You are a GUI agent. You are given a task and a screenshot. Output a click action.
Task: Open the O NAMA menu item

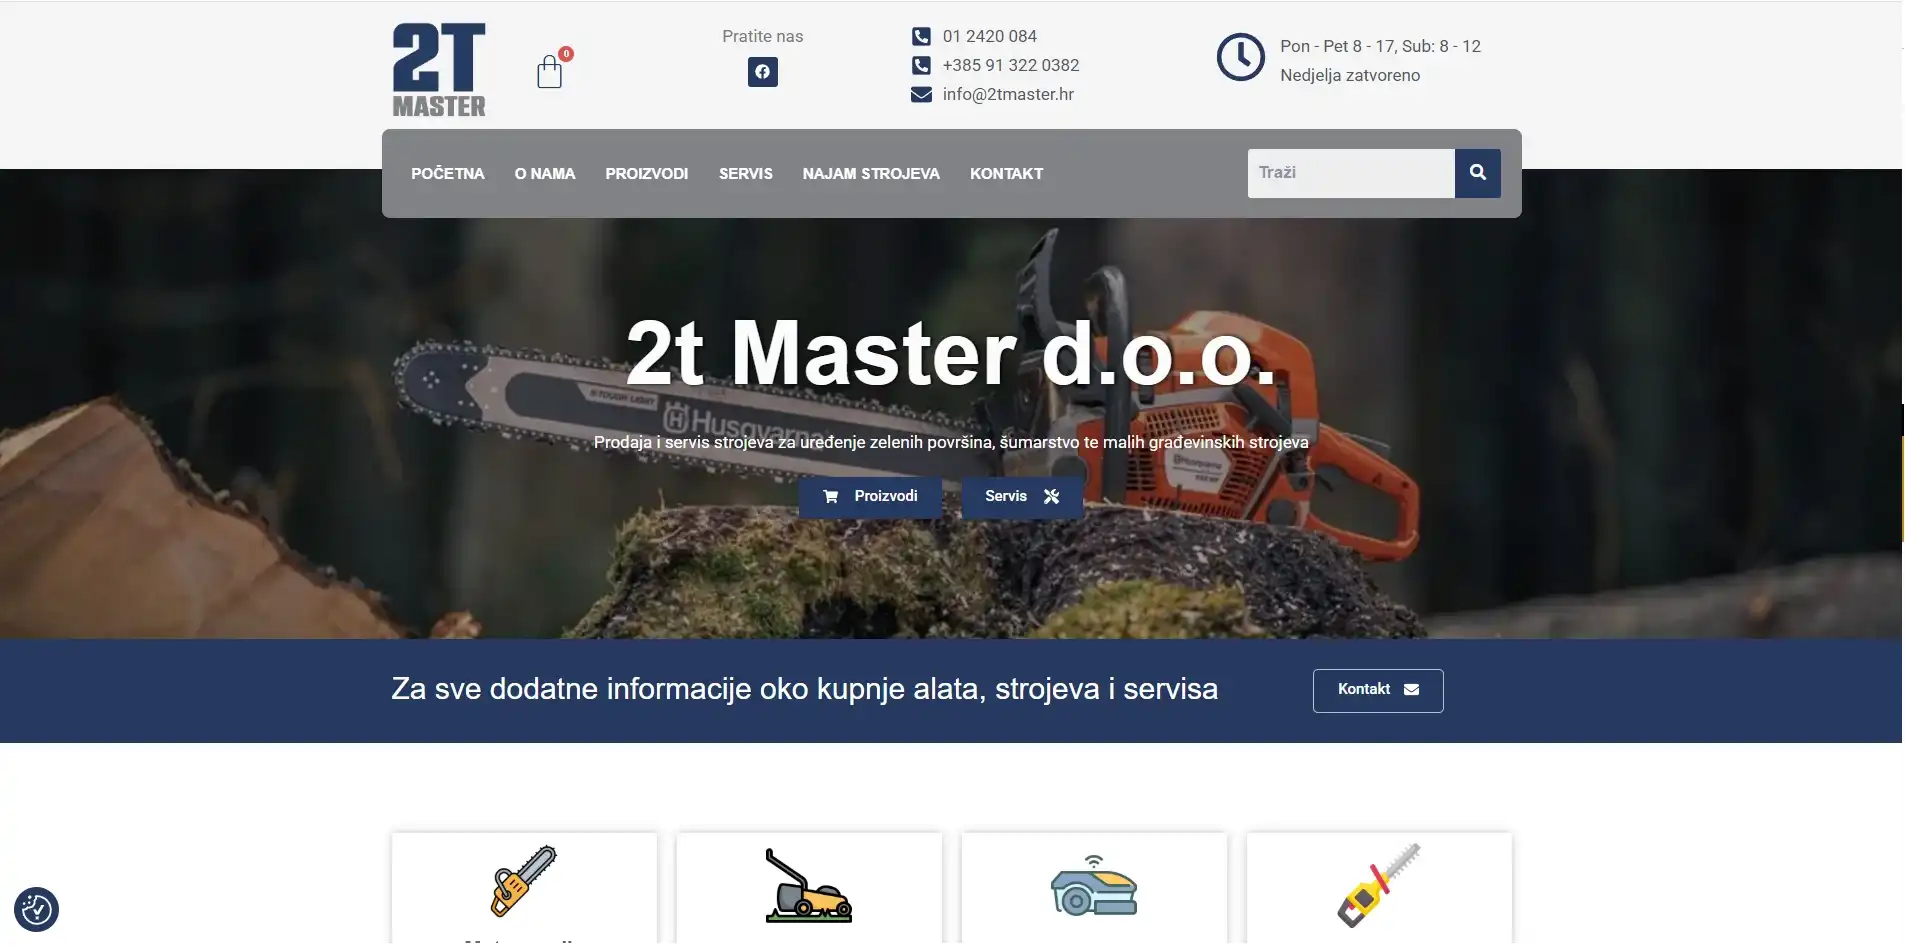coord(544,173)
